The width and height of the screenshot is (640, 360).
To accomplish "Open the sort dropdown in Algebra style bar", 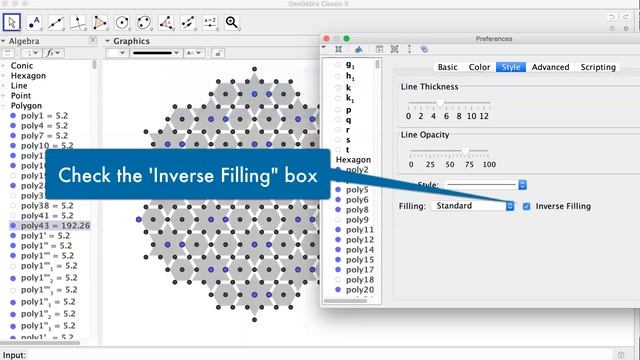I will click(x=31, y=53).
